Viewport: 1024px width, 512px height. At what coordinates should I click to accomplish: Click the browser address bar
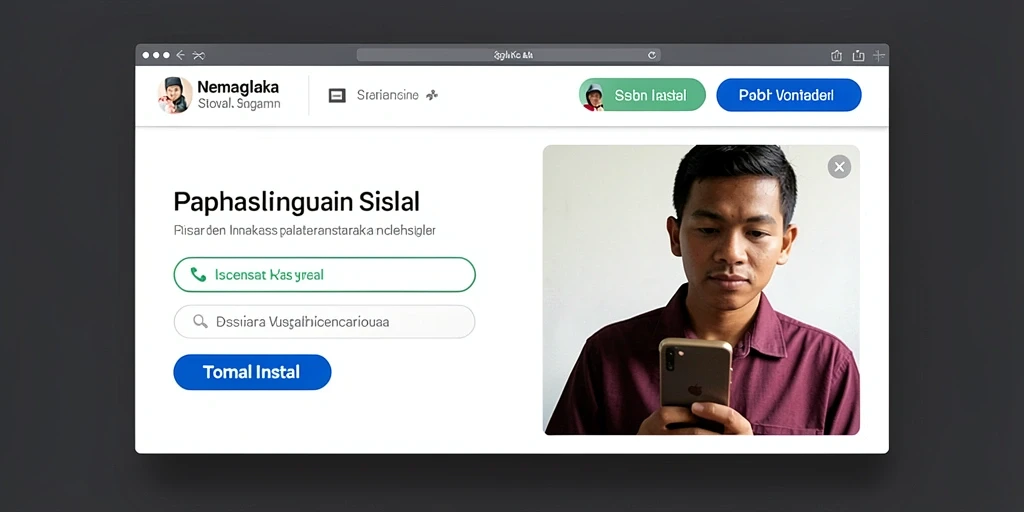(x=508, y=56)
